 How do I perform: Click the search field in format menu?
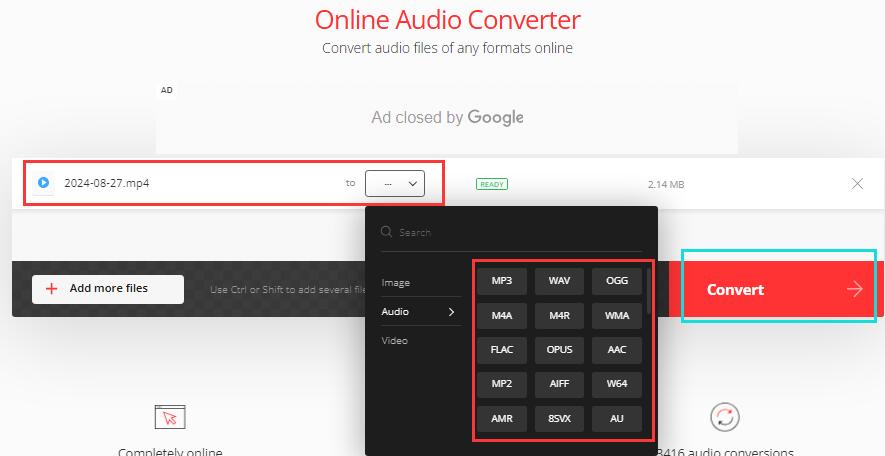click(511, 232)
